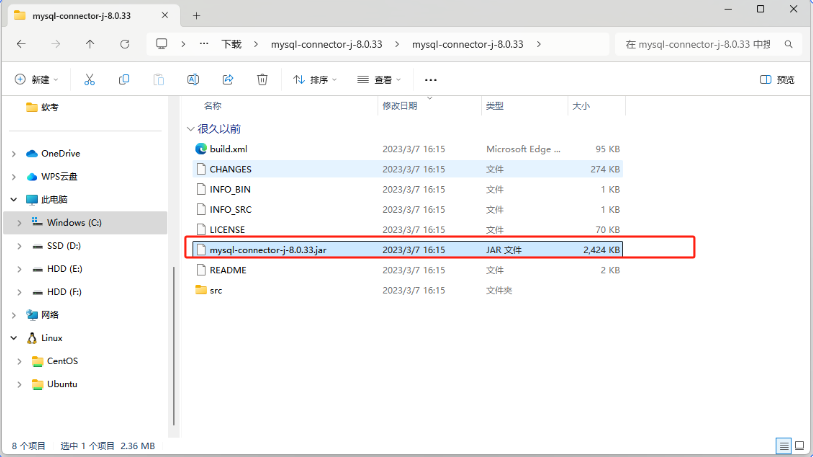Open the 查看 (View) dropdown

tap(379, 79)
